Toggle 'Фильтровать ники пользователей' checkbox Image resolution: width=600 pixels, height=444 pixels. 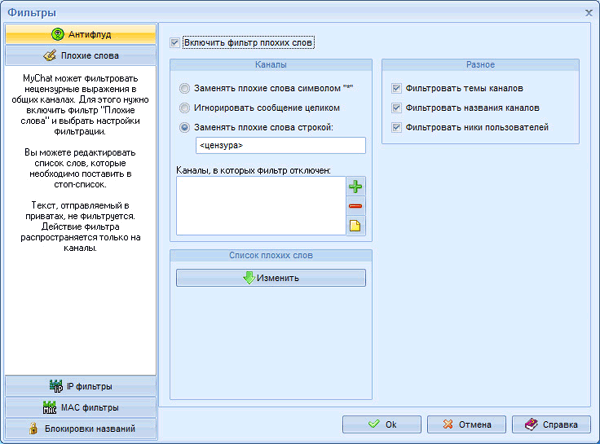396,127
